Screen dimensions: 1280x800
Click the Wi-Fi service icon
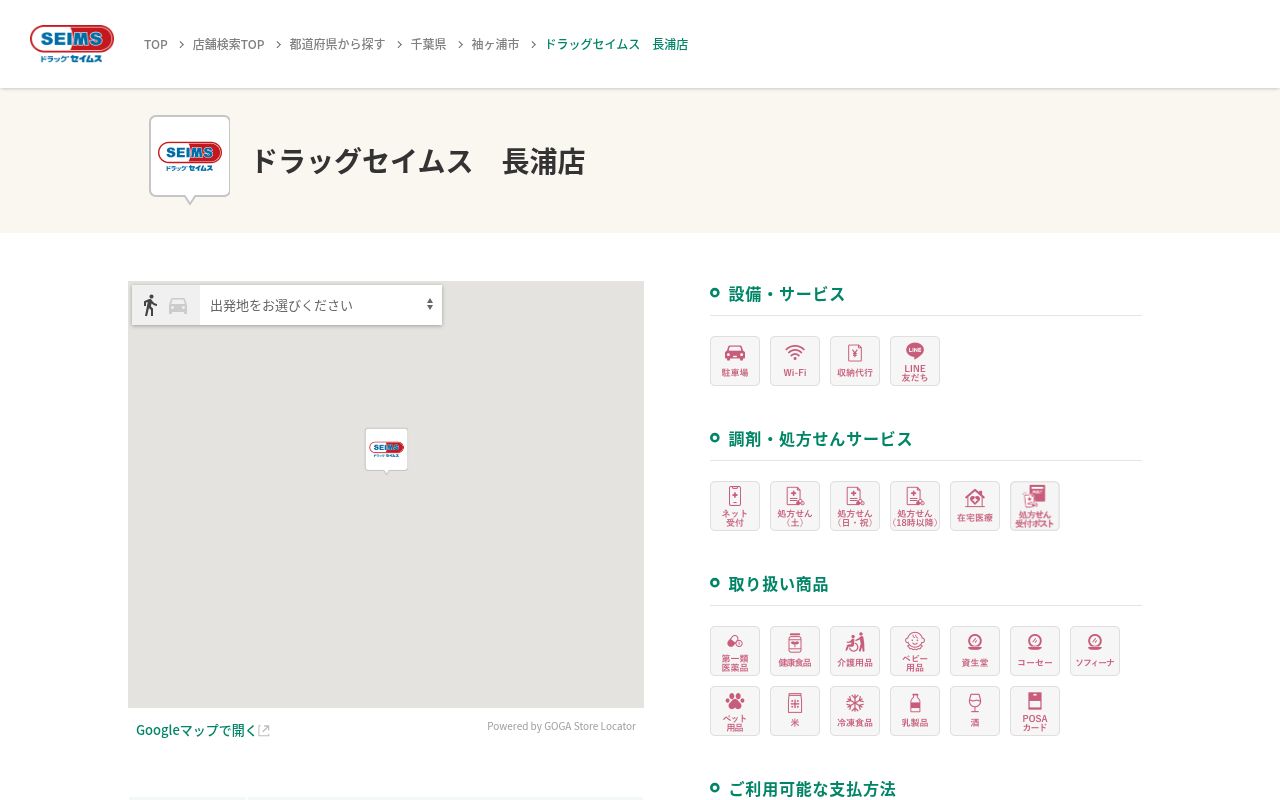[795, 361]
